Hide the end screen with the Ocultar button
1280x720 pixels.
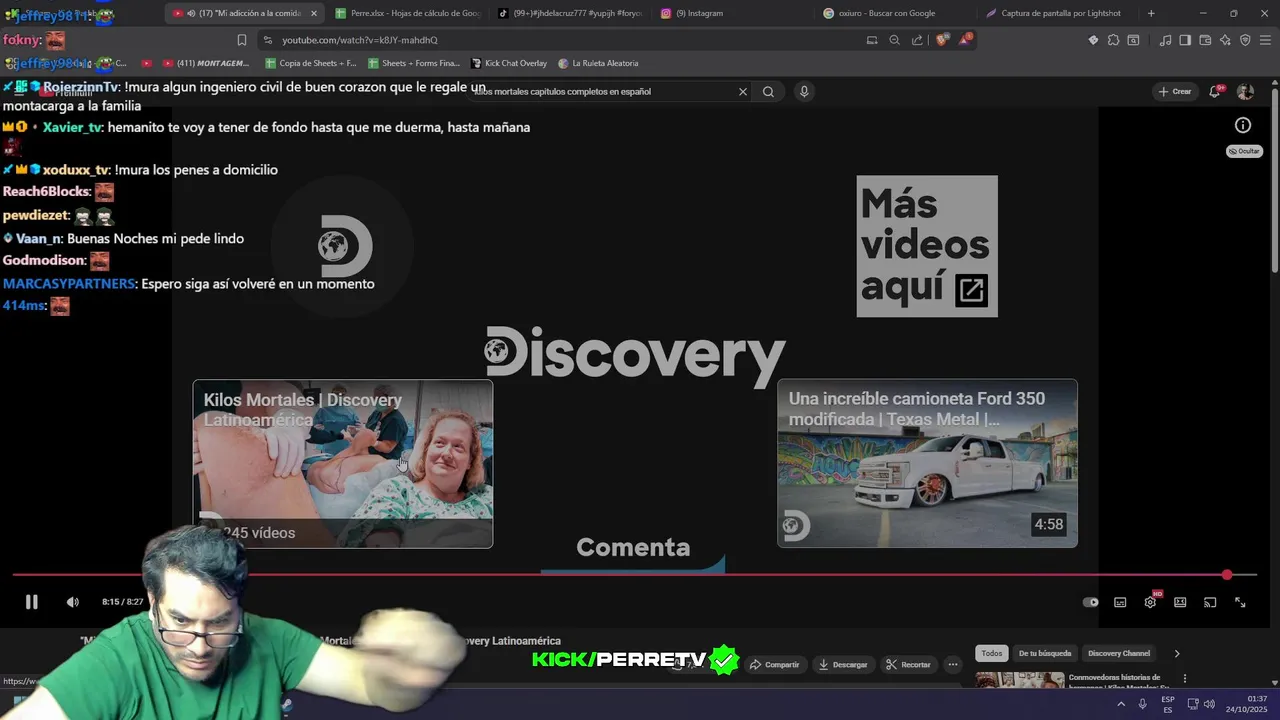pyautogui.click(x=1245, y=151)
